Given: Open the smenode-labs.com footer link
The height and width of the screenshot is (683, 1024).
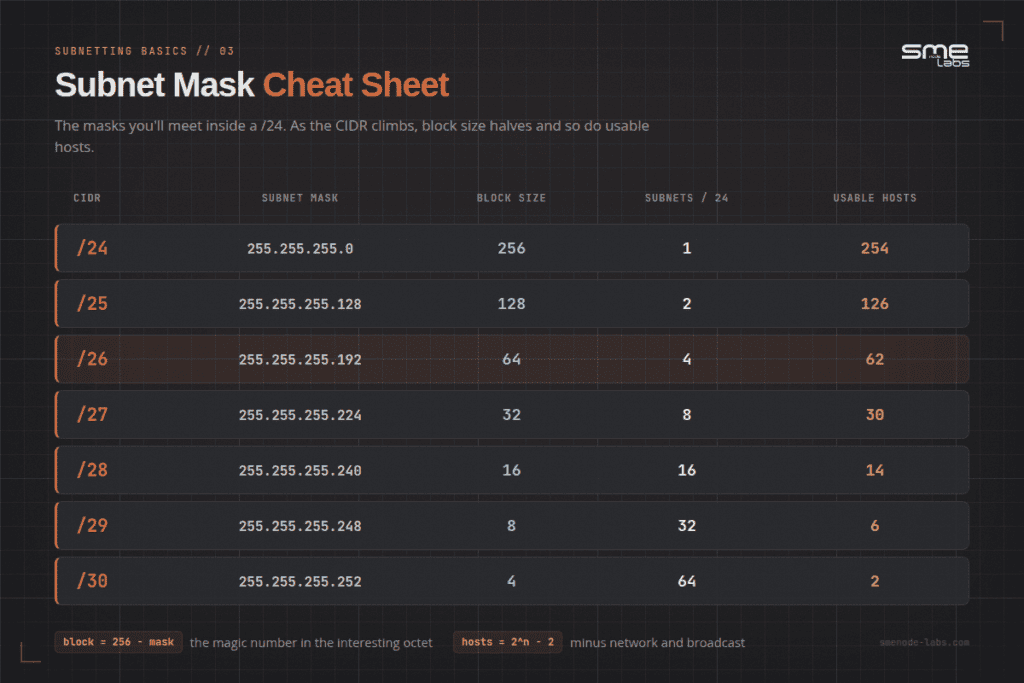Looking at the screenshot, I should coord(924,643).
